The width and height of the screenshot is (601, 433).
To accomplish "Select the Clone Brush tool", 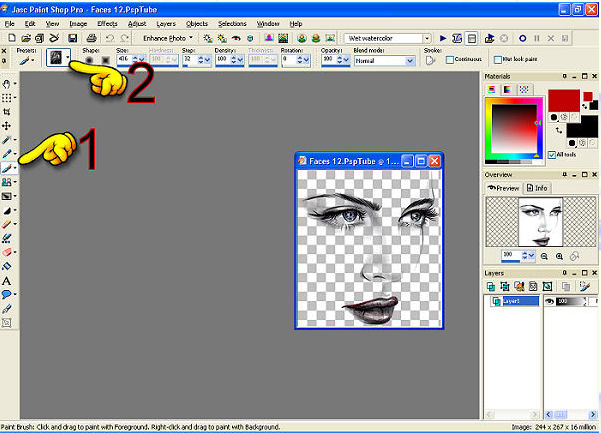I will coord(6,182).
